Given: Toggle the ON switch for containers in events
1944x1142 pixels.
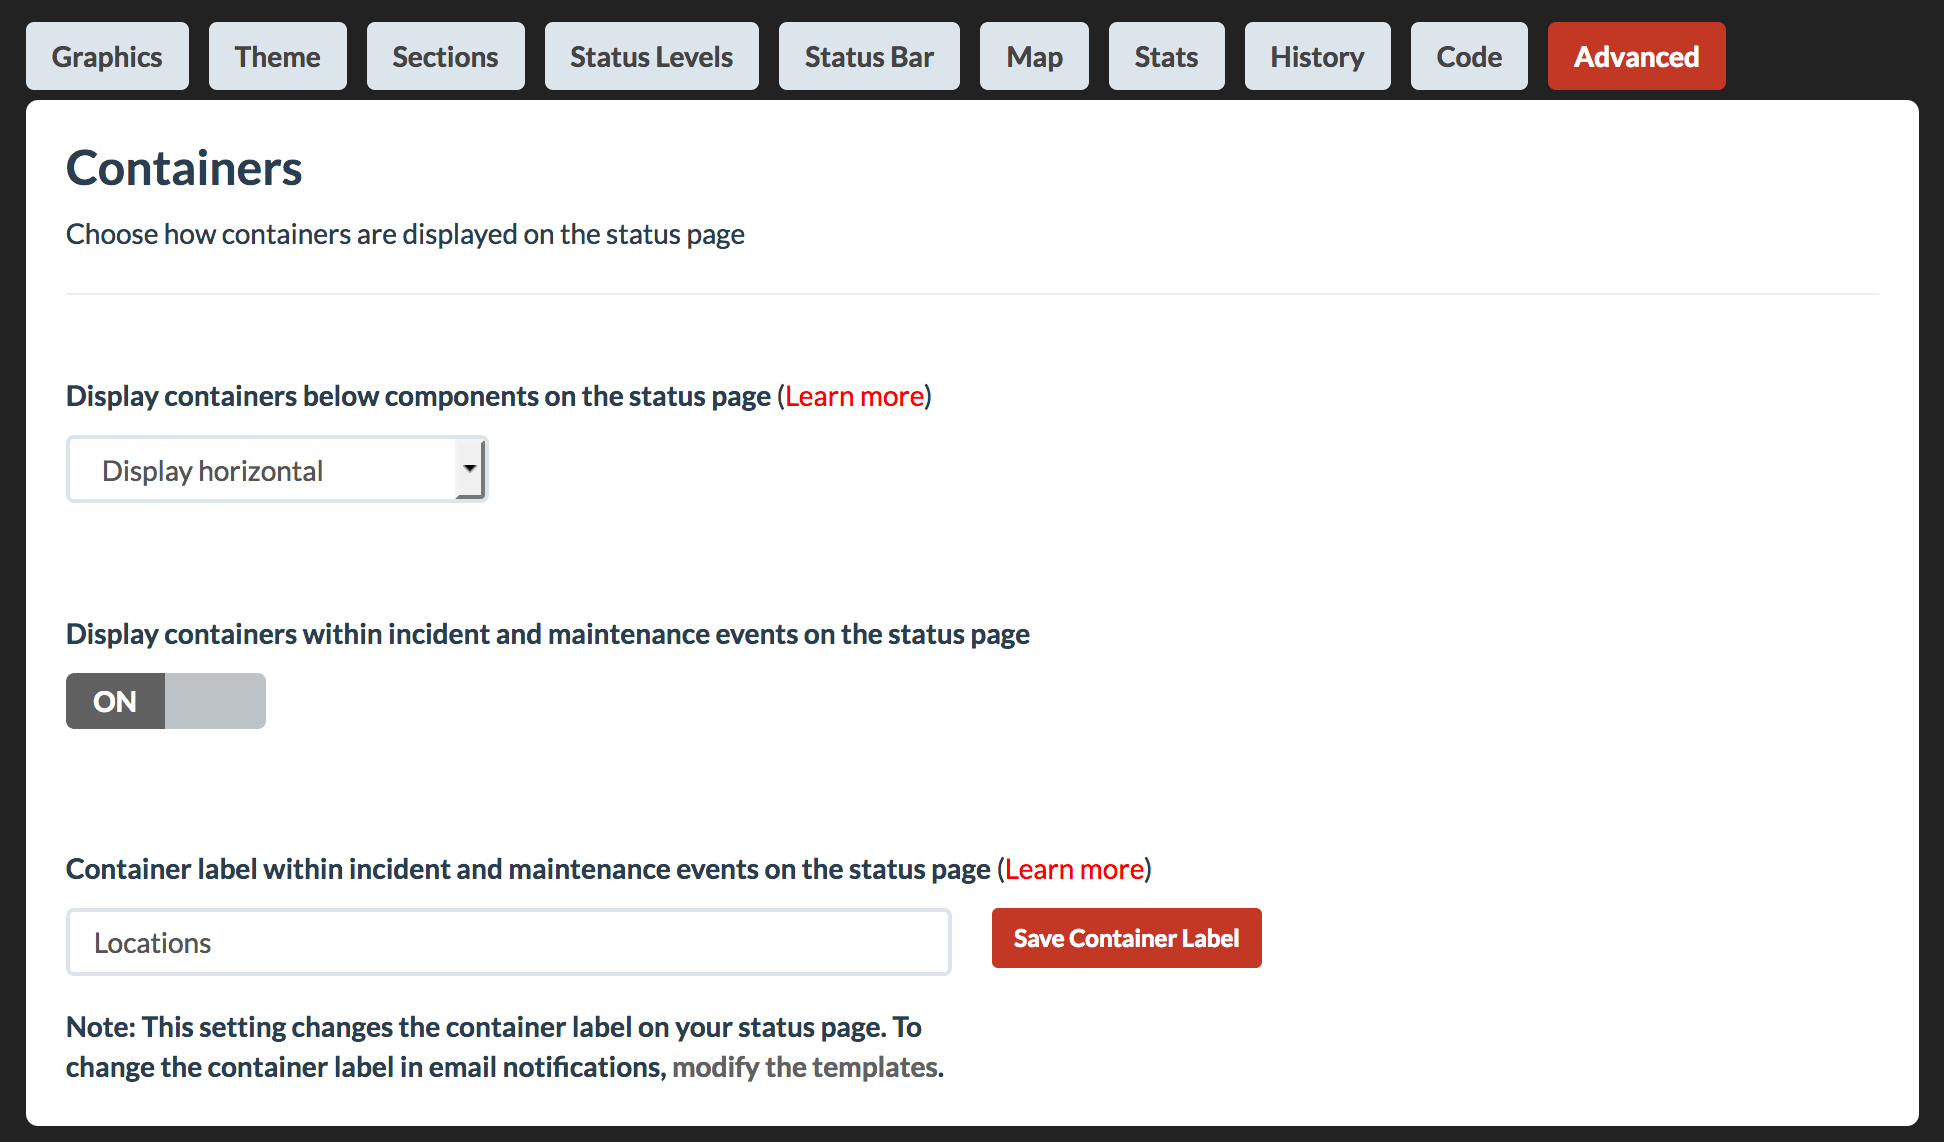Looking at the screenshot, I should [166, 701].
